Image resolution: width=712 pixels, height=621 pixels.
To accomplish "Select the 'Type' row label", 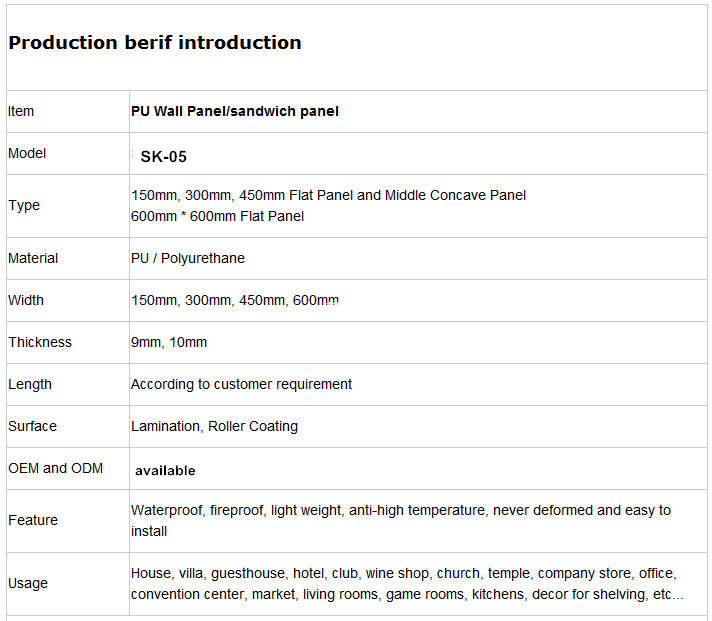I will (24, 206).
